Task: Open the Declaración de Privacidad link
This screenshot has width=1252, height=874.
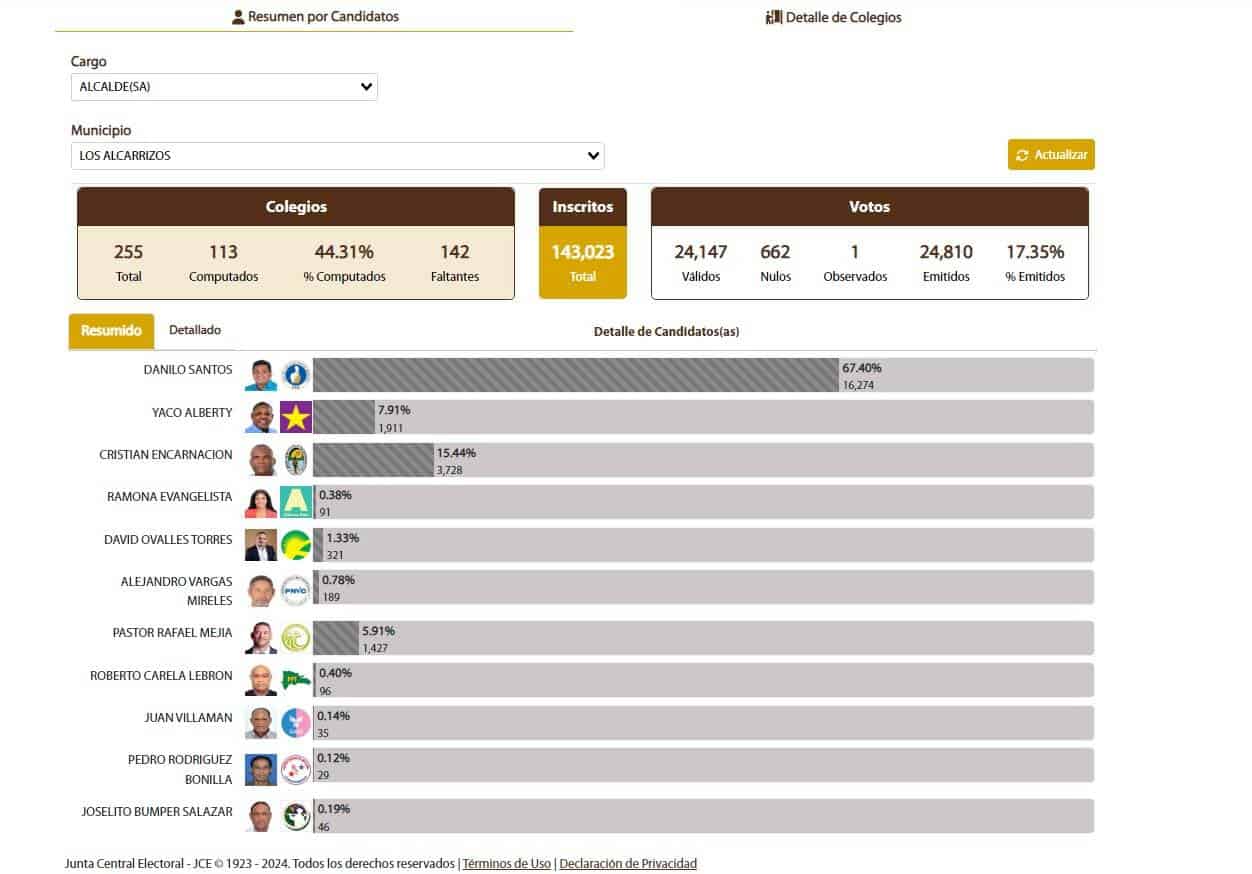Action: (x=628, y=864)
